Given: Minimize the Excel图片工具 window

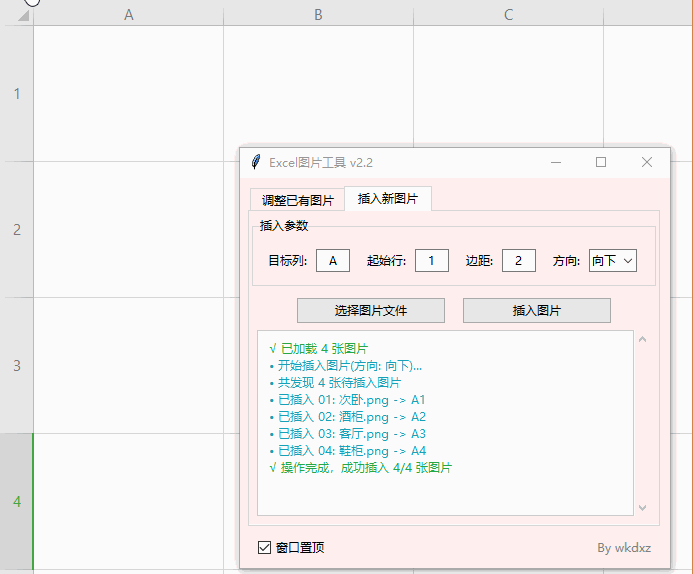Looking at the screenshot, I should (x=555, y=162).
